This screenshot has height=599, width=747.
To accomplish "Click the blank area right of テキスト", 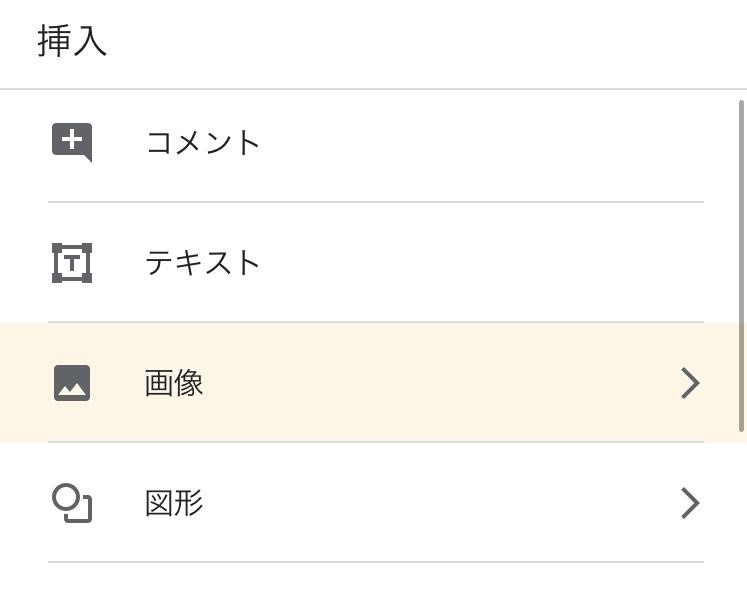I will tap(480, 263).
